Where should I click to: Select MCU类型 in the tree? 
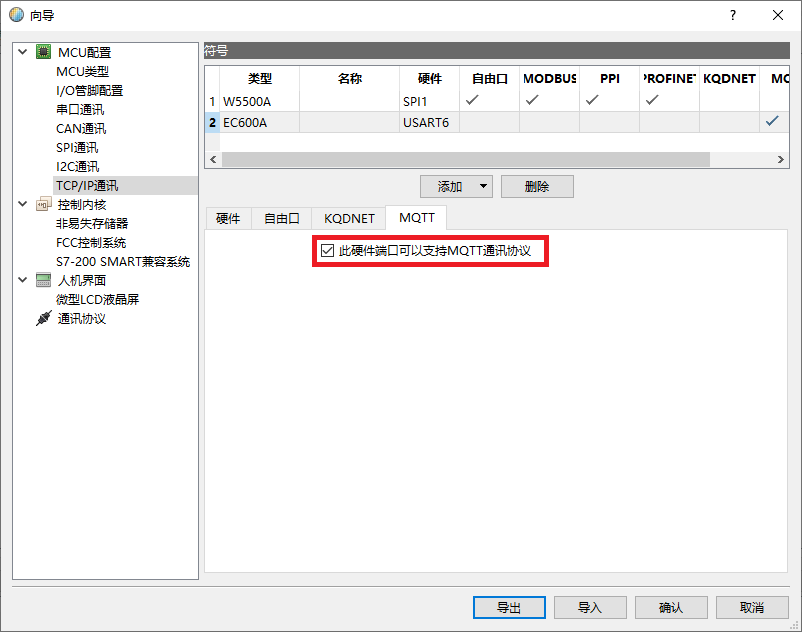click(x=82, y=71)
